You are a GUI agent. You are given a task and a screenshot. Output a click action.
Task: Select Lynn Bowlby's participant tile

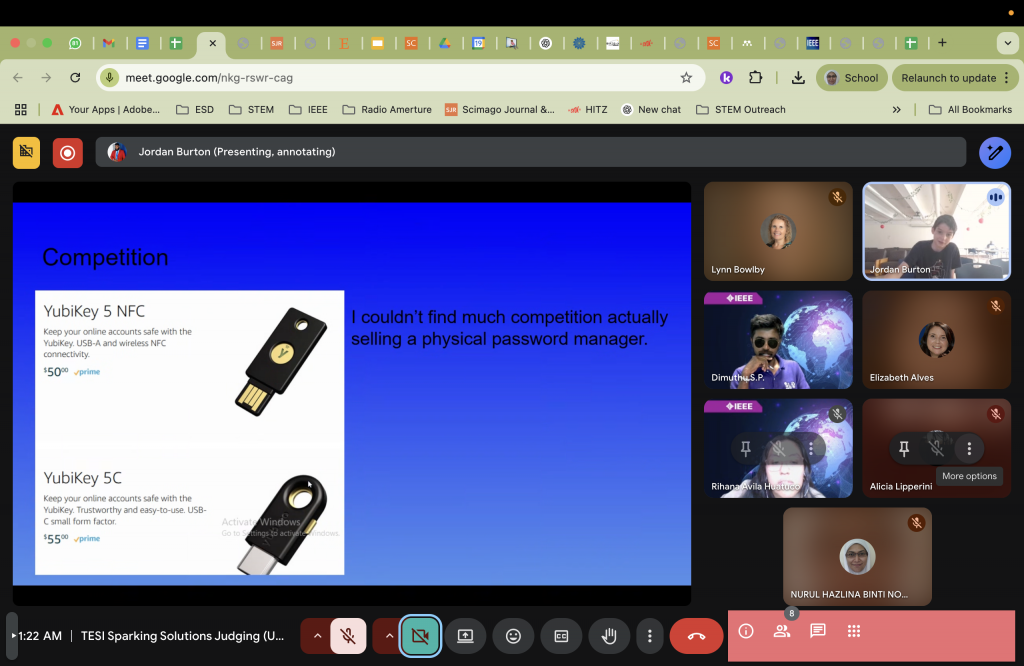coord(778,231)
